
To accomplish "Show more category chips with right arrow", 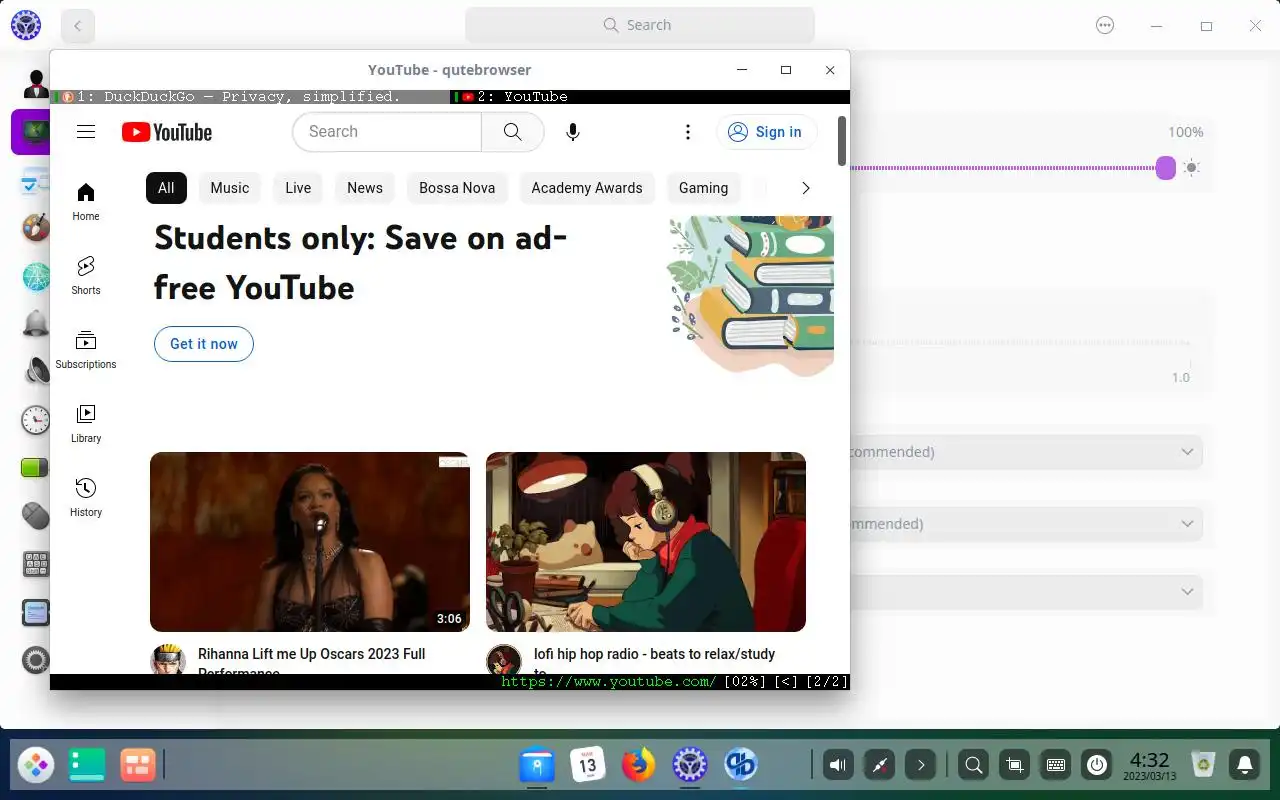I will pyautogui.click(x=806, y=188).
